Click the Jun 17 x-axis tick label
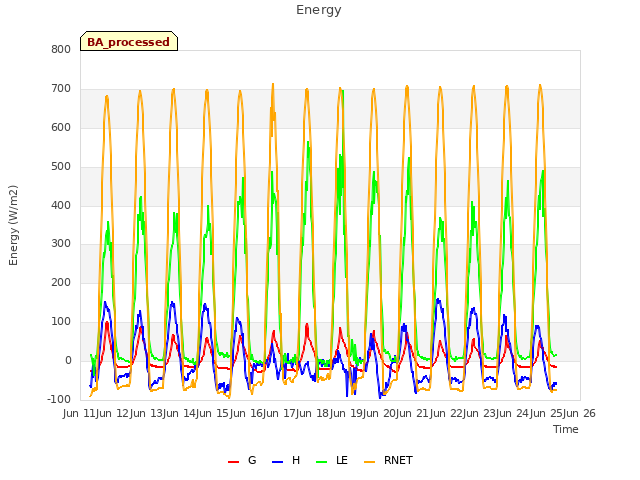The width and height of the screenshot is (640, 480). tap(281, 413)
